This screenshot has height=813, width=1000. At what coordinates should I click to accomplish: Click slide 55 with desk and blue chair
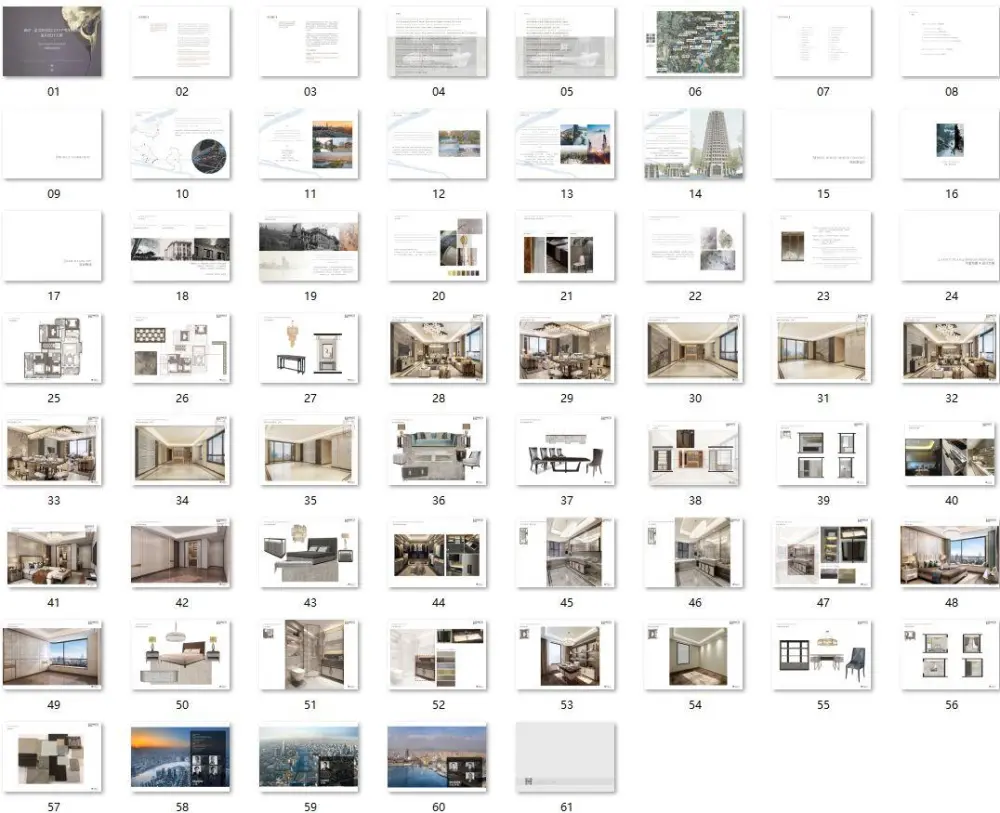click(823, 655)
